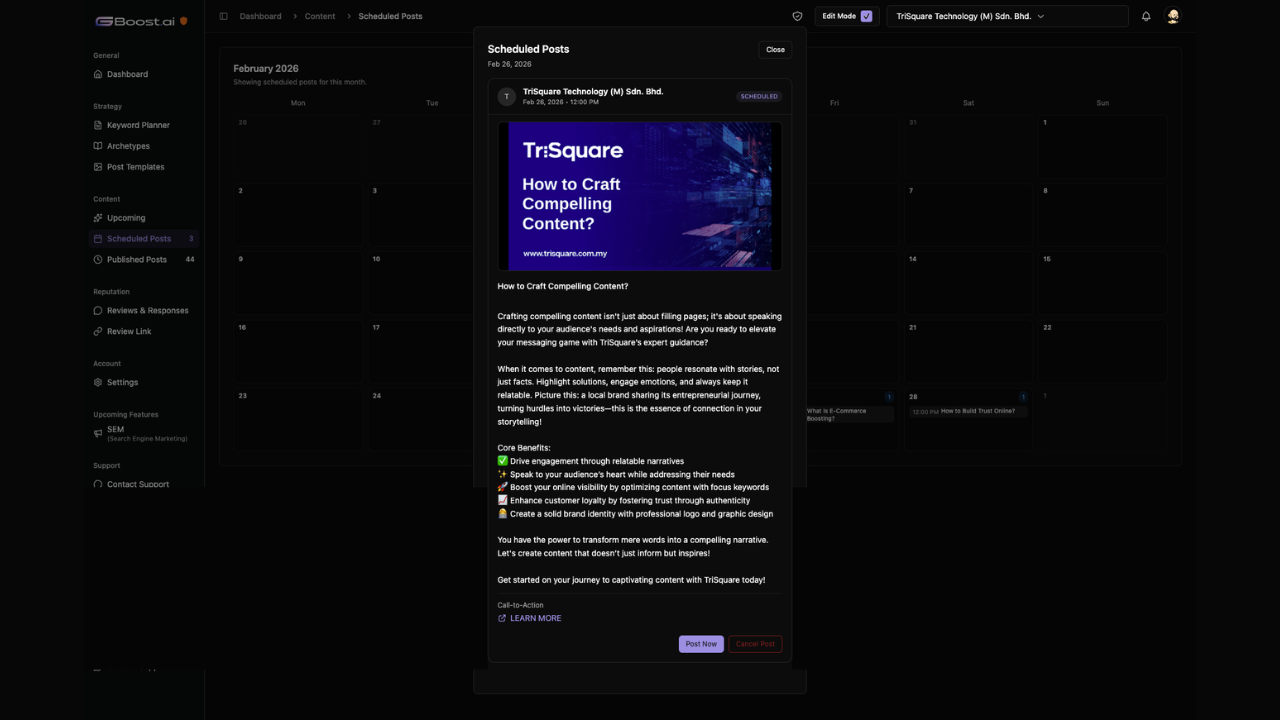Click the Content breadcrumb item
Screen dimensions: 1280x720
tap(320, 16)
